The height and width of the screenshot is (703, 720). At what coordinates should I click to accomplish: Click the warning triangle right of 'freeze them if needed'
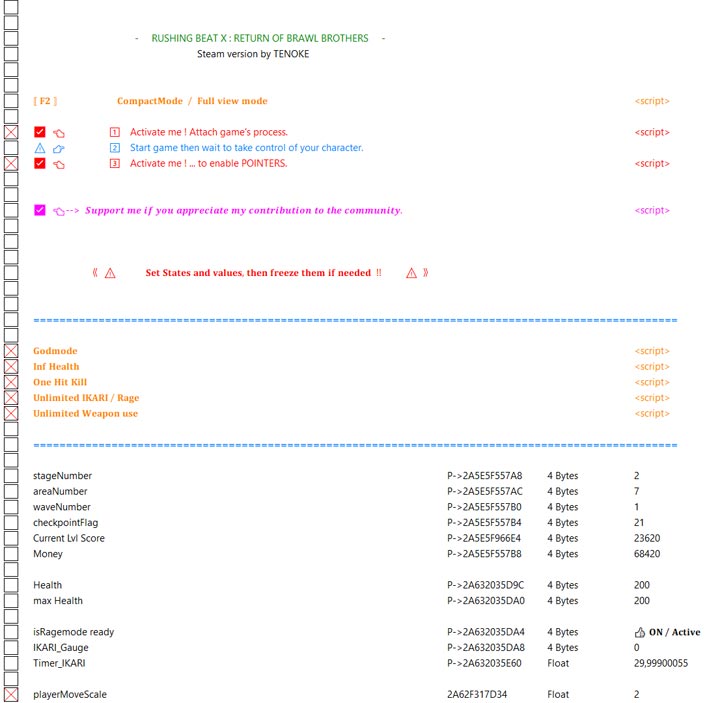[411, 273]
